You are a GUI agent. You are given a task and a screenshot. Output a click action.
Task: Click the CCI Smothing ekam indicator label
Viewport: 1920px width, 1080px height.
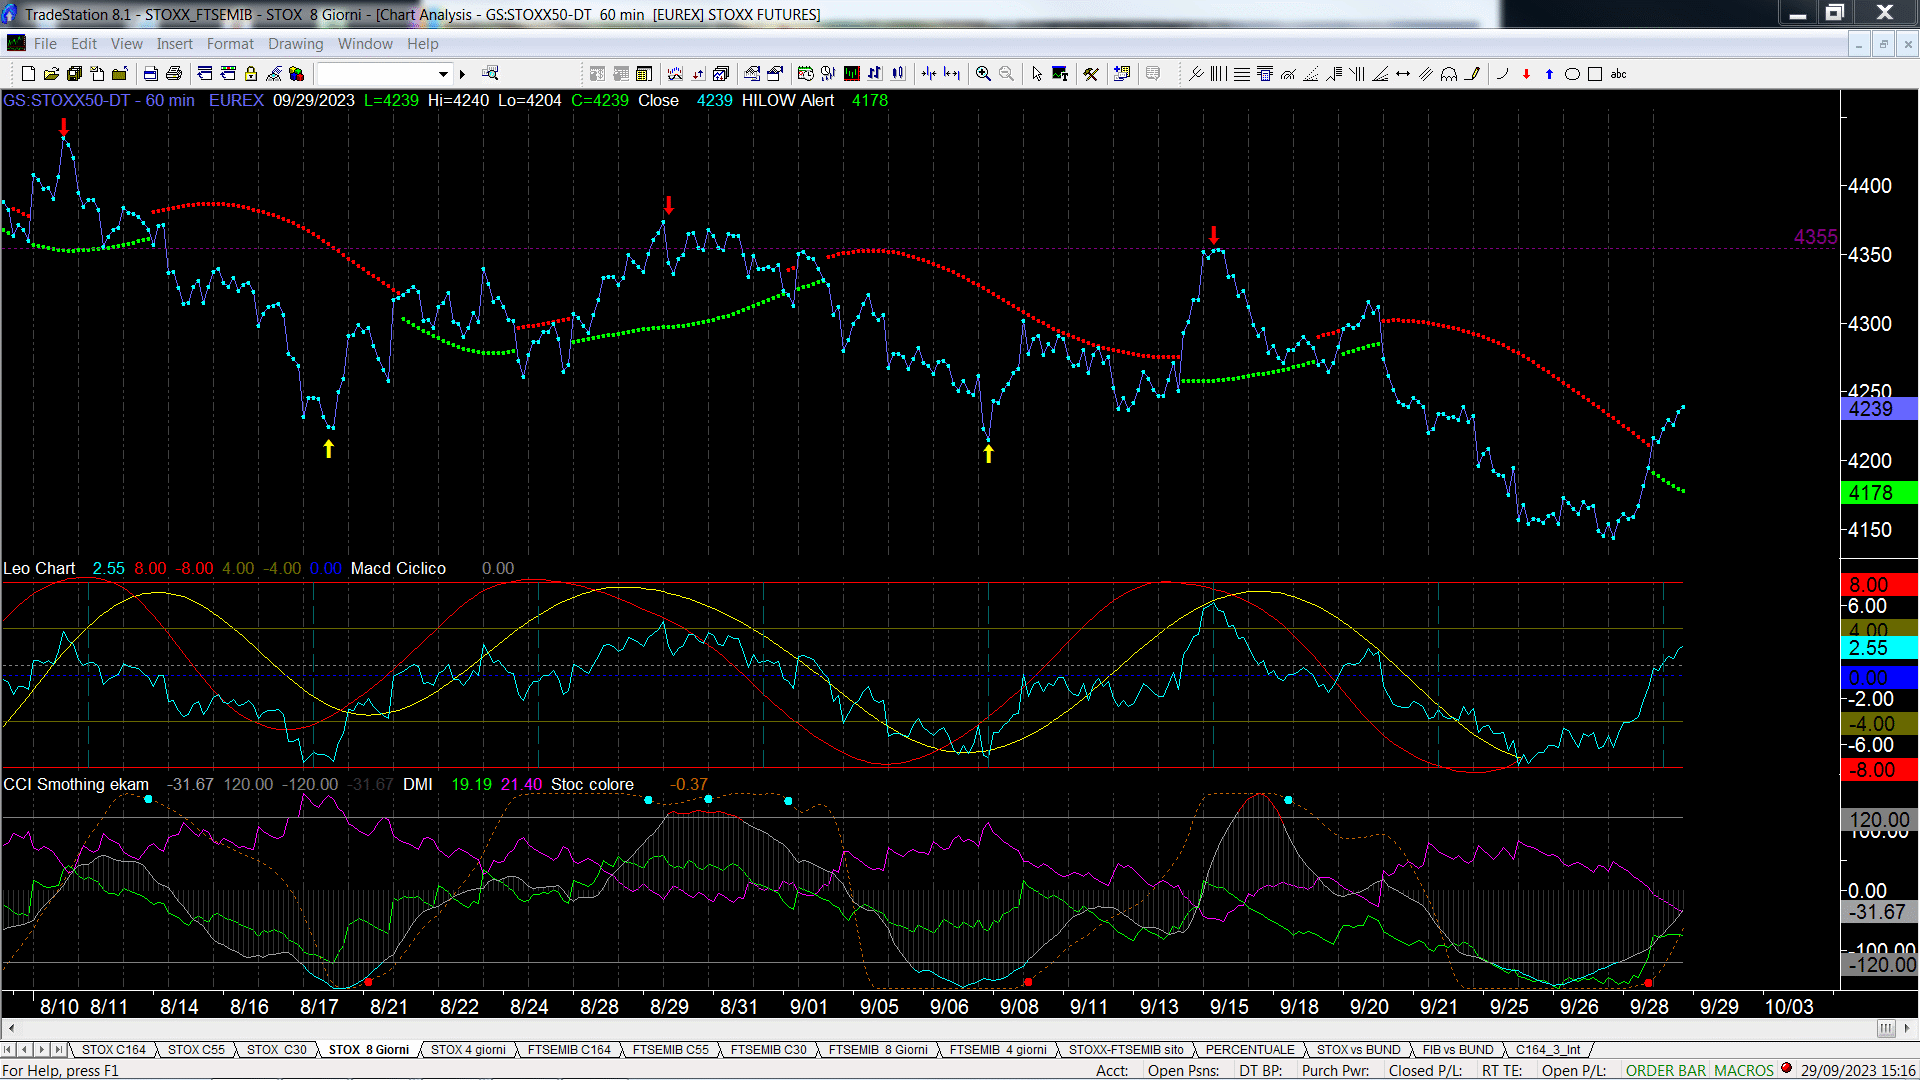click(76, 785)
